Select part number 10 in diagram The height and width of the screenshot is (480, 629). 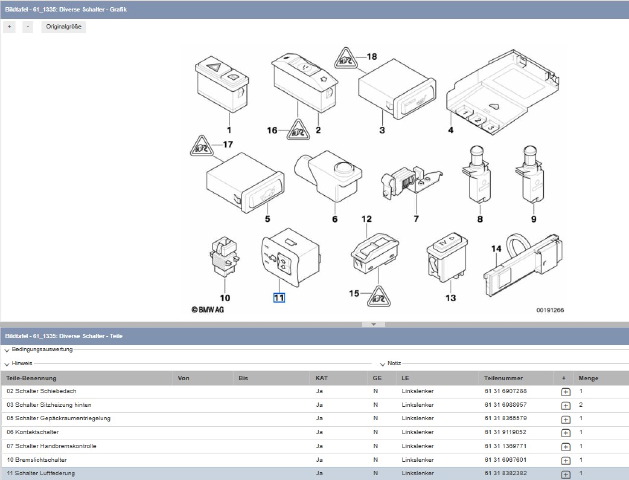pyautogui.click(x=225, y=298)
